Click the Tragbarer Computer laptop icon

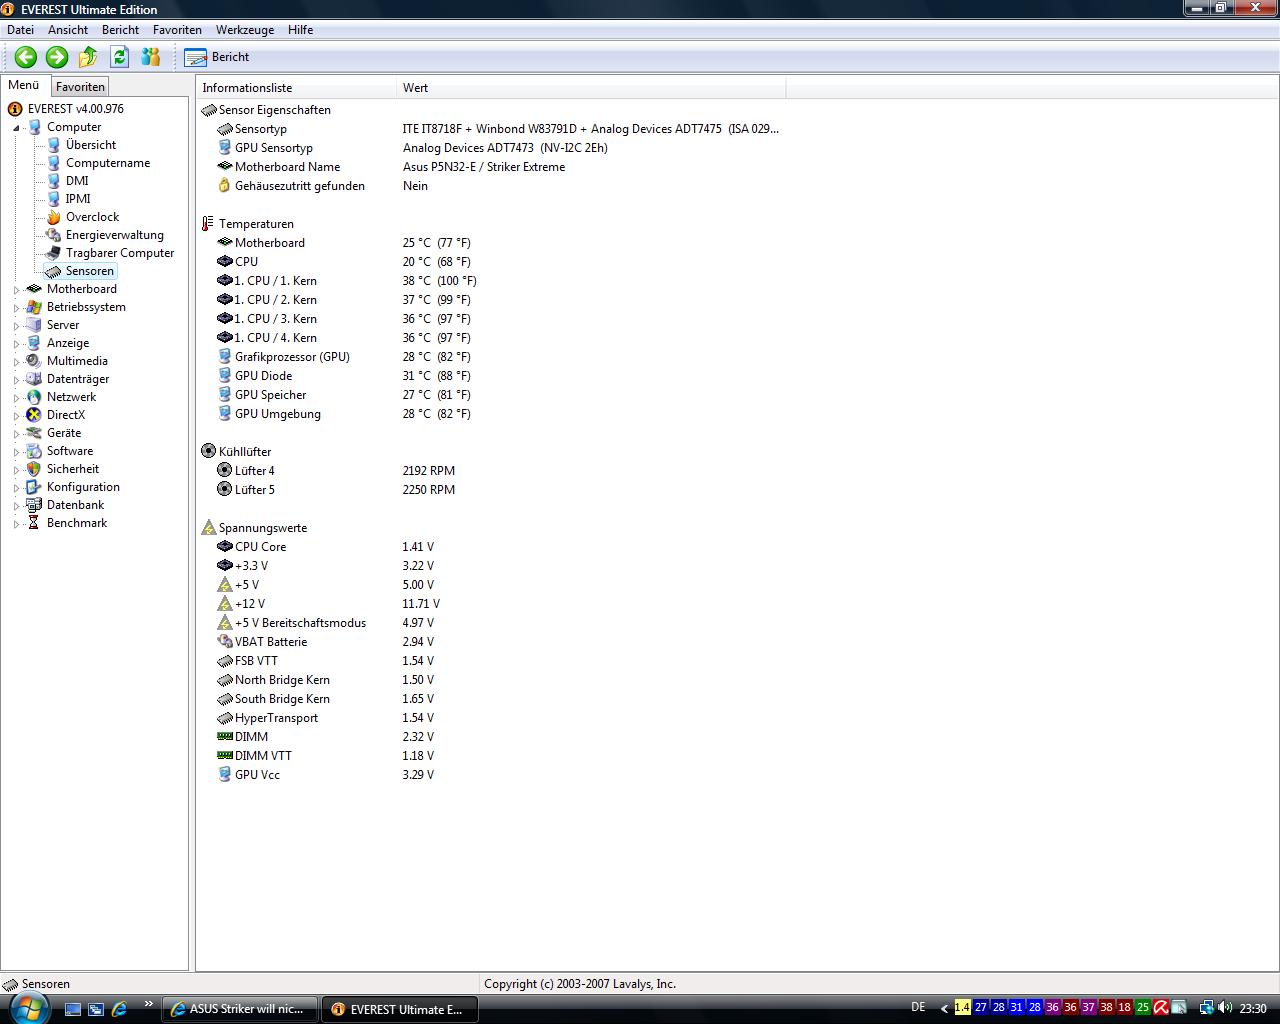pyautogui.click(x=54, y=253)
